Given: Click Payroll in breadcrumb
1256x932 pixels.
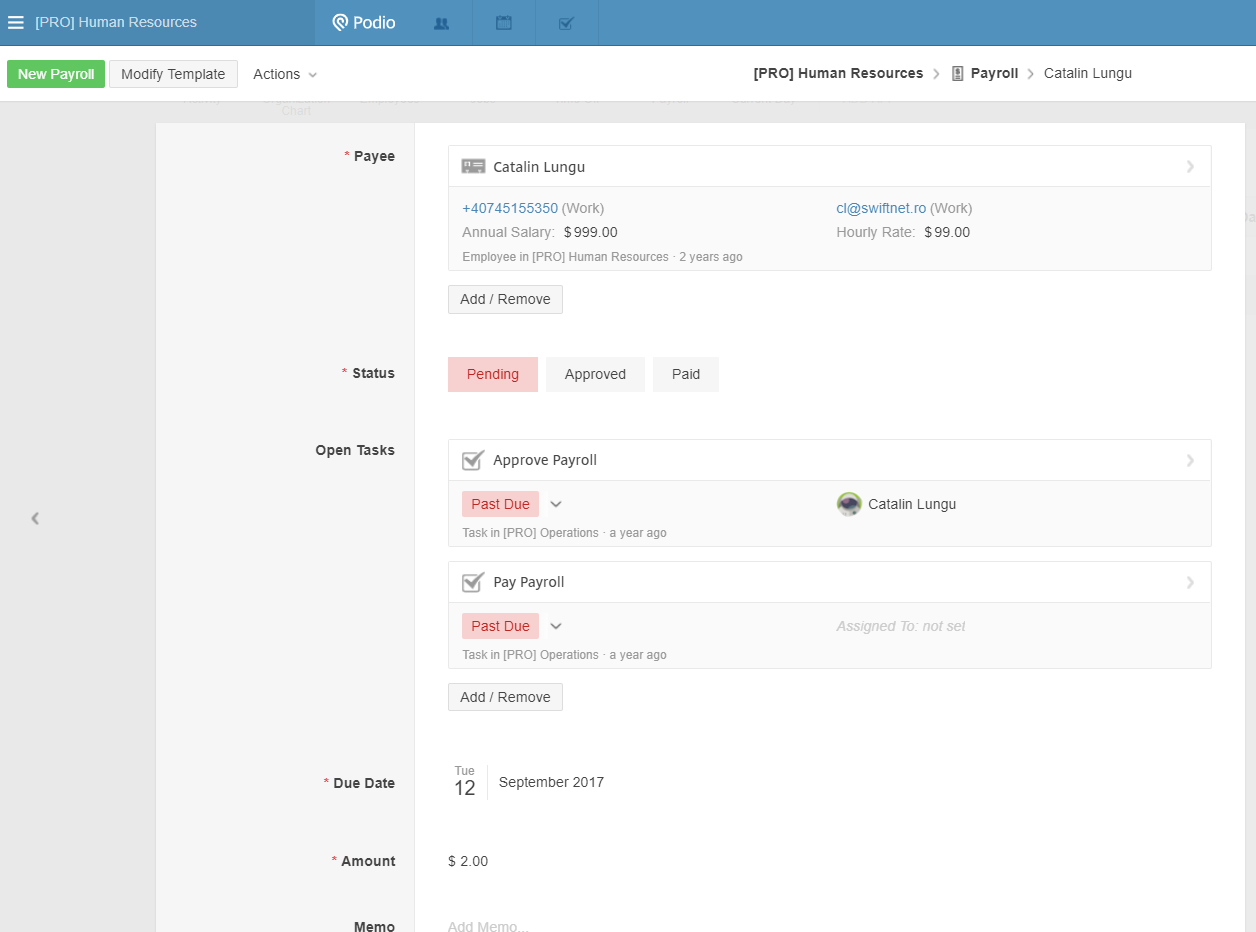Looking at the screenshot, I should click(x=994, y=73).
